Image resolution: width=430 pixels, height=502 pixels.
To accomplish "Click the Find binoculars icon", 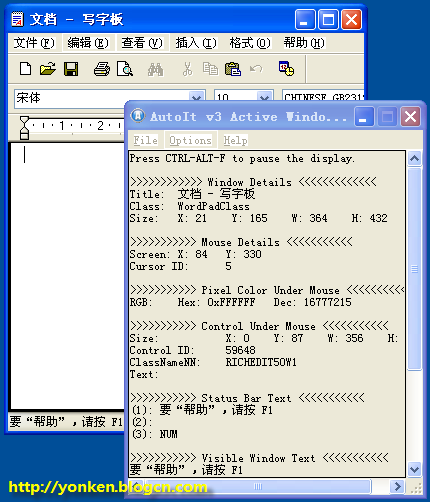I will click(x=156, y=69).
